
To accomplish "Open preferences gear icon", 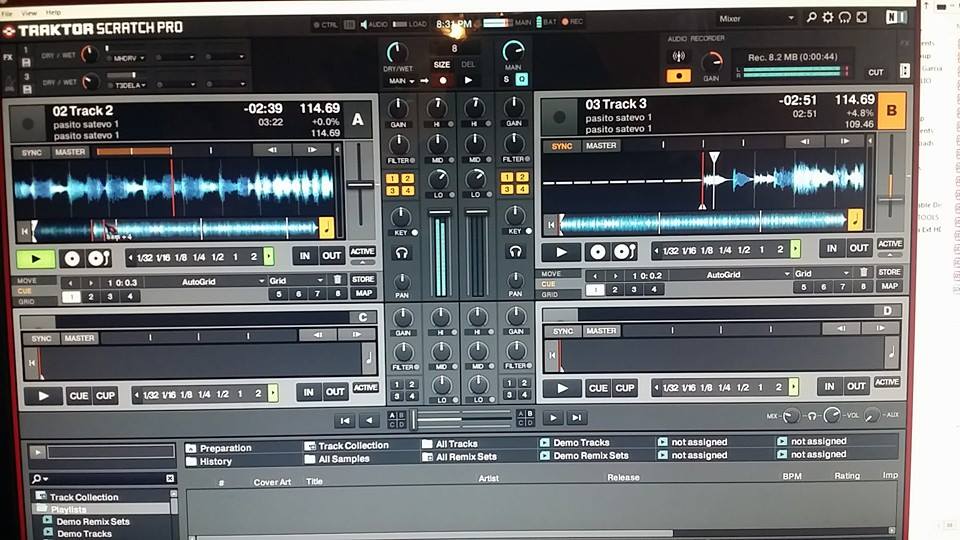I will [x=828, y=18].
